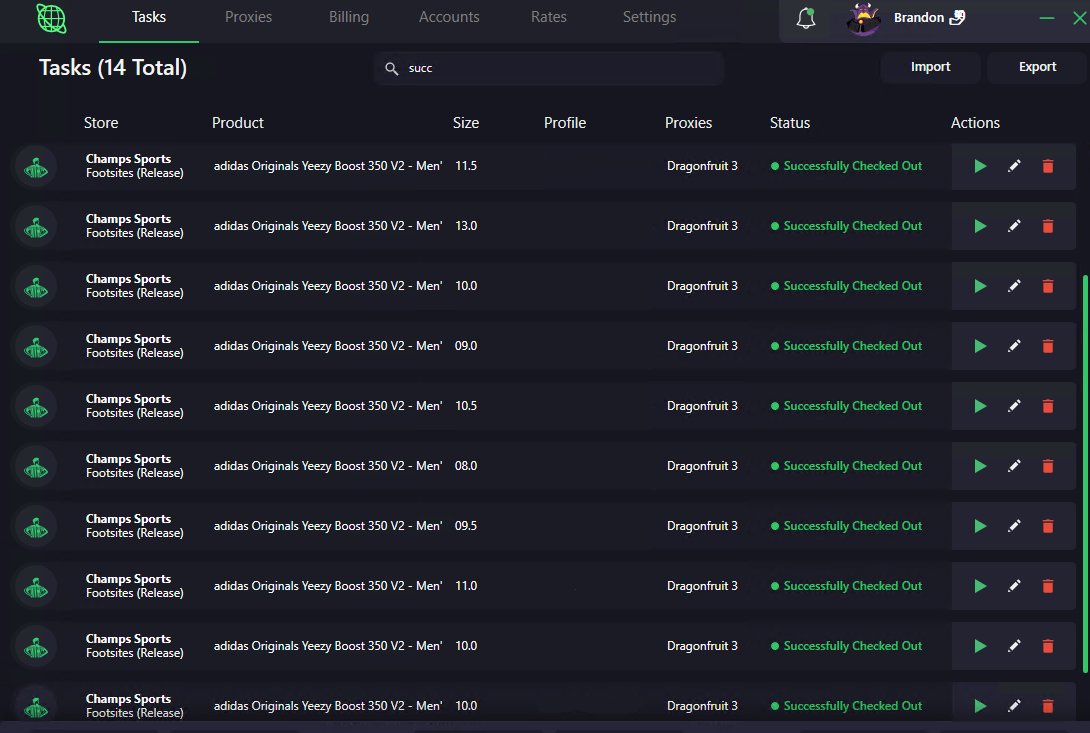Delete the size 10.5 task

(x=1048, y=406)
